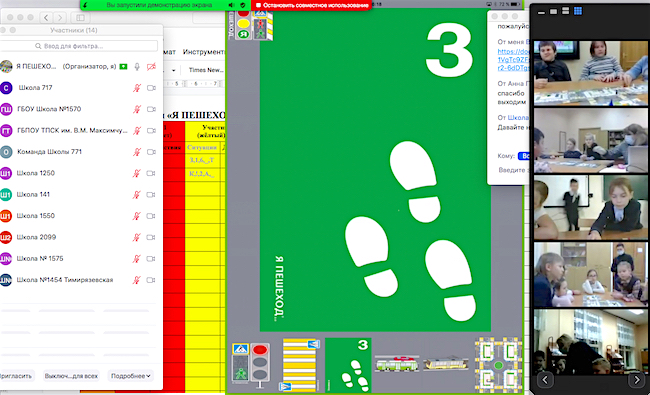
Task: Expand the Подробнее dropdown
Action: (x=130, y=376)
